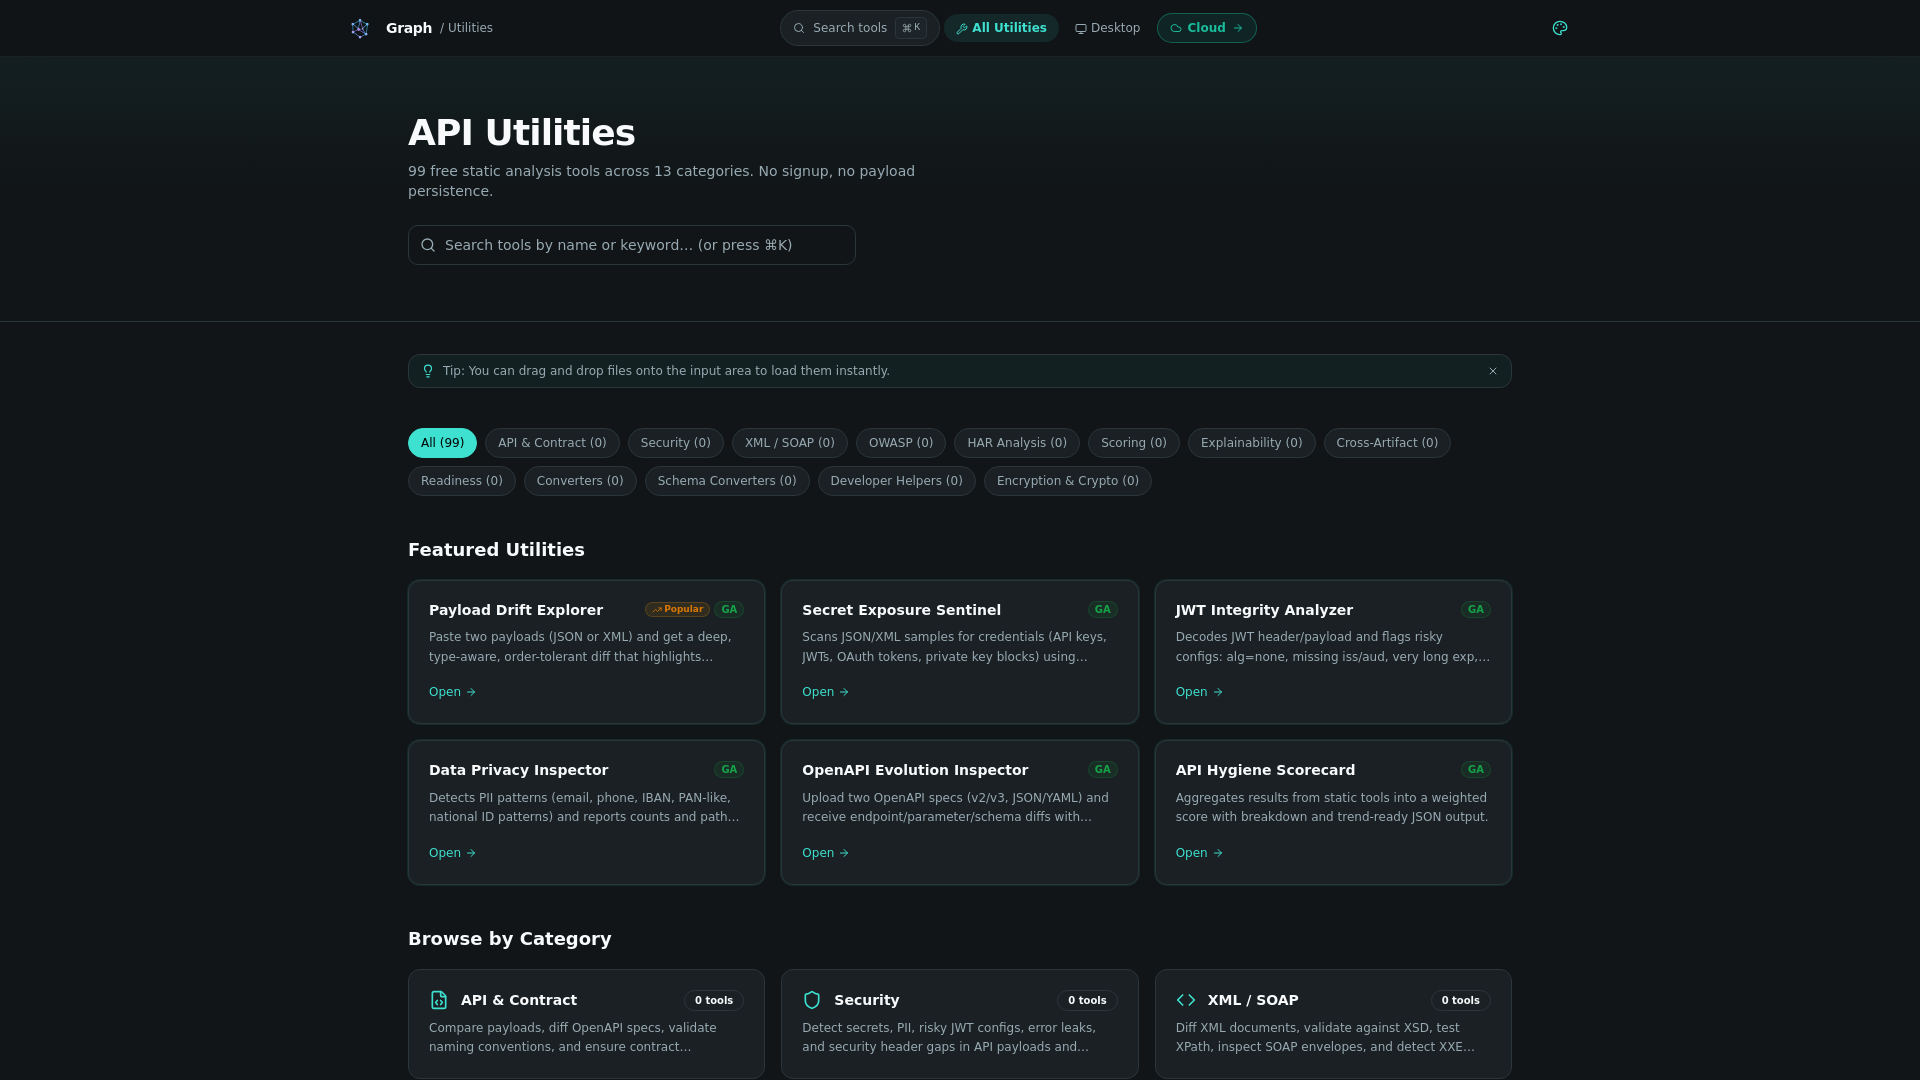The height and width of the screenshot is (1080, 1920).
Task: Open Payload Drift Explorer link
Action: pyautogui.click(x=452, y=692)
